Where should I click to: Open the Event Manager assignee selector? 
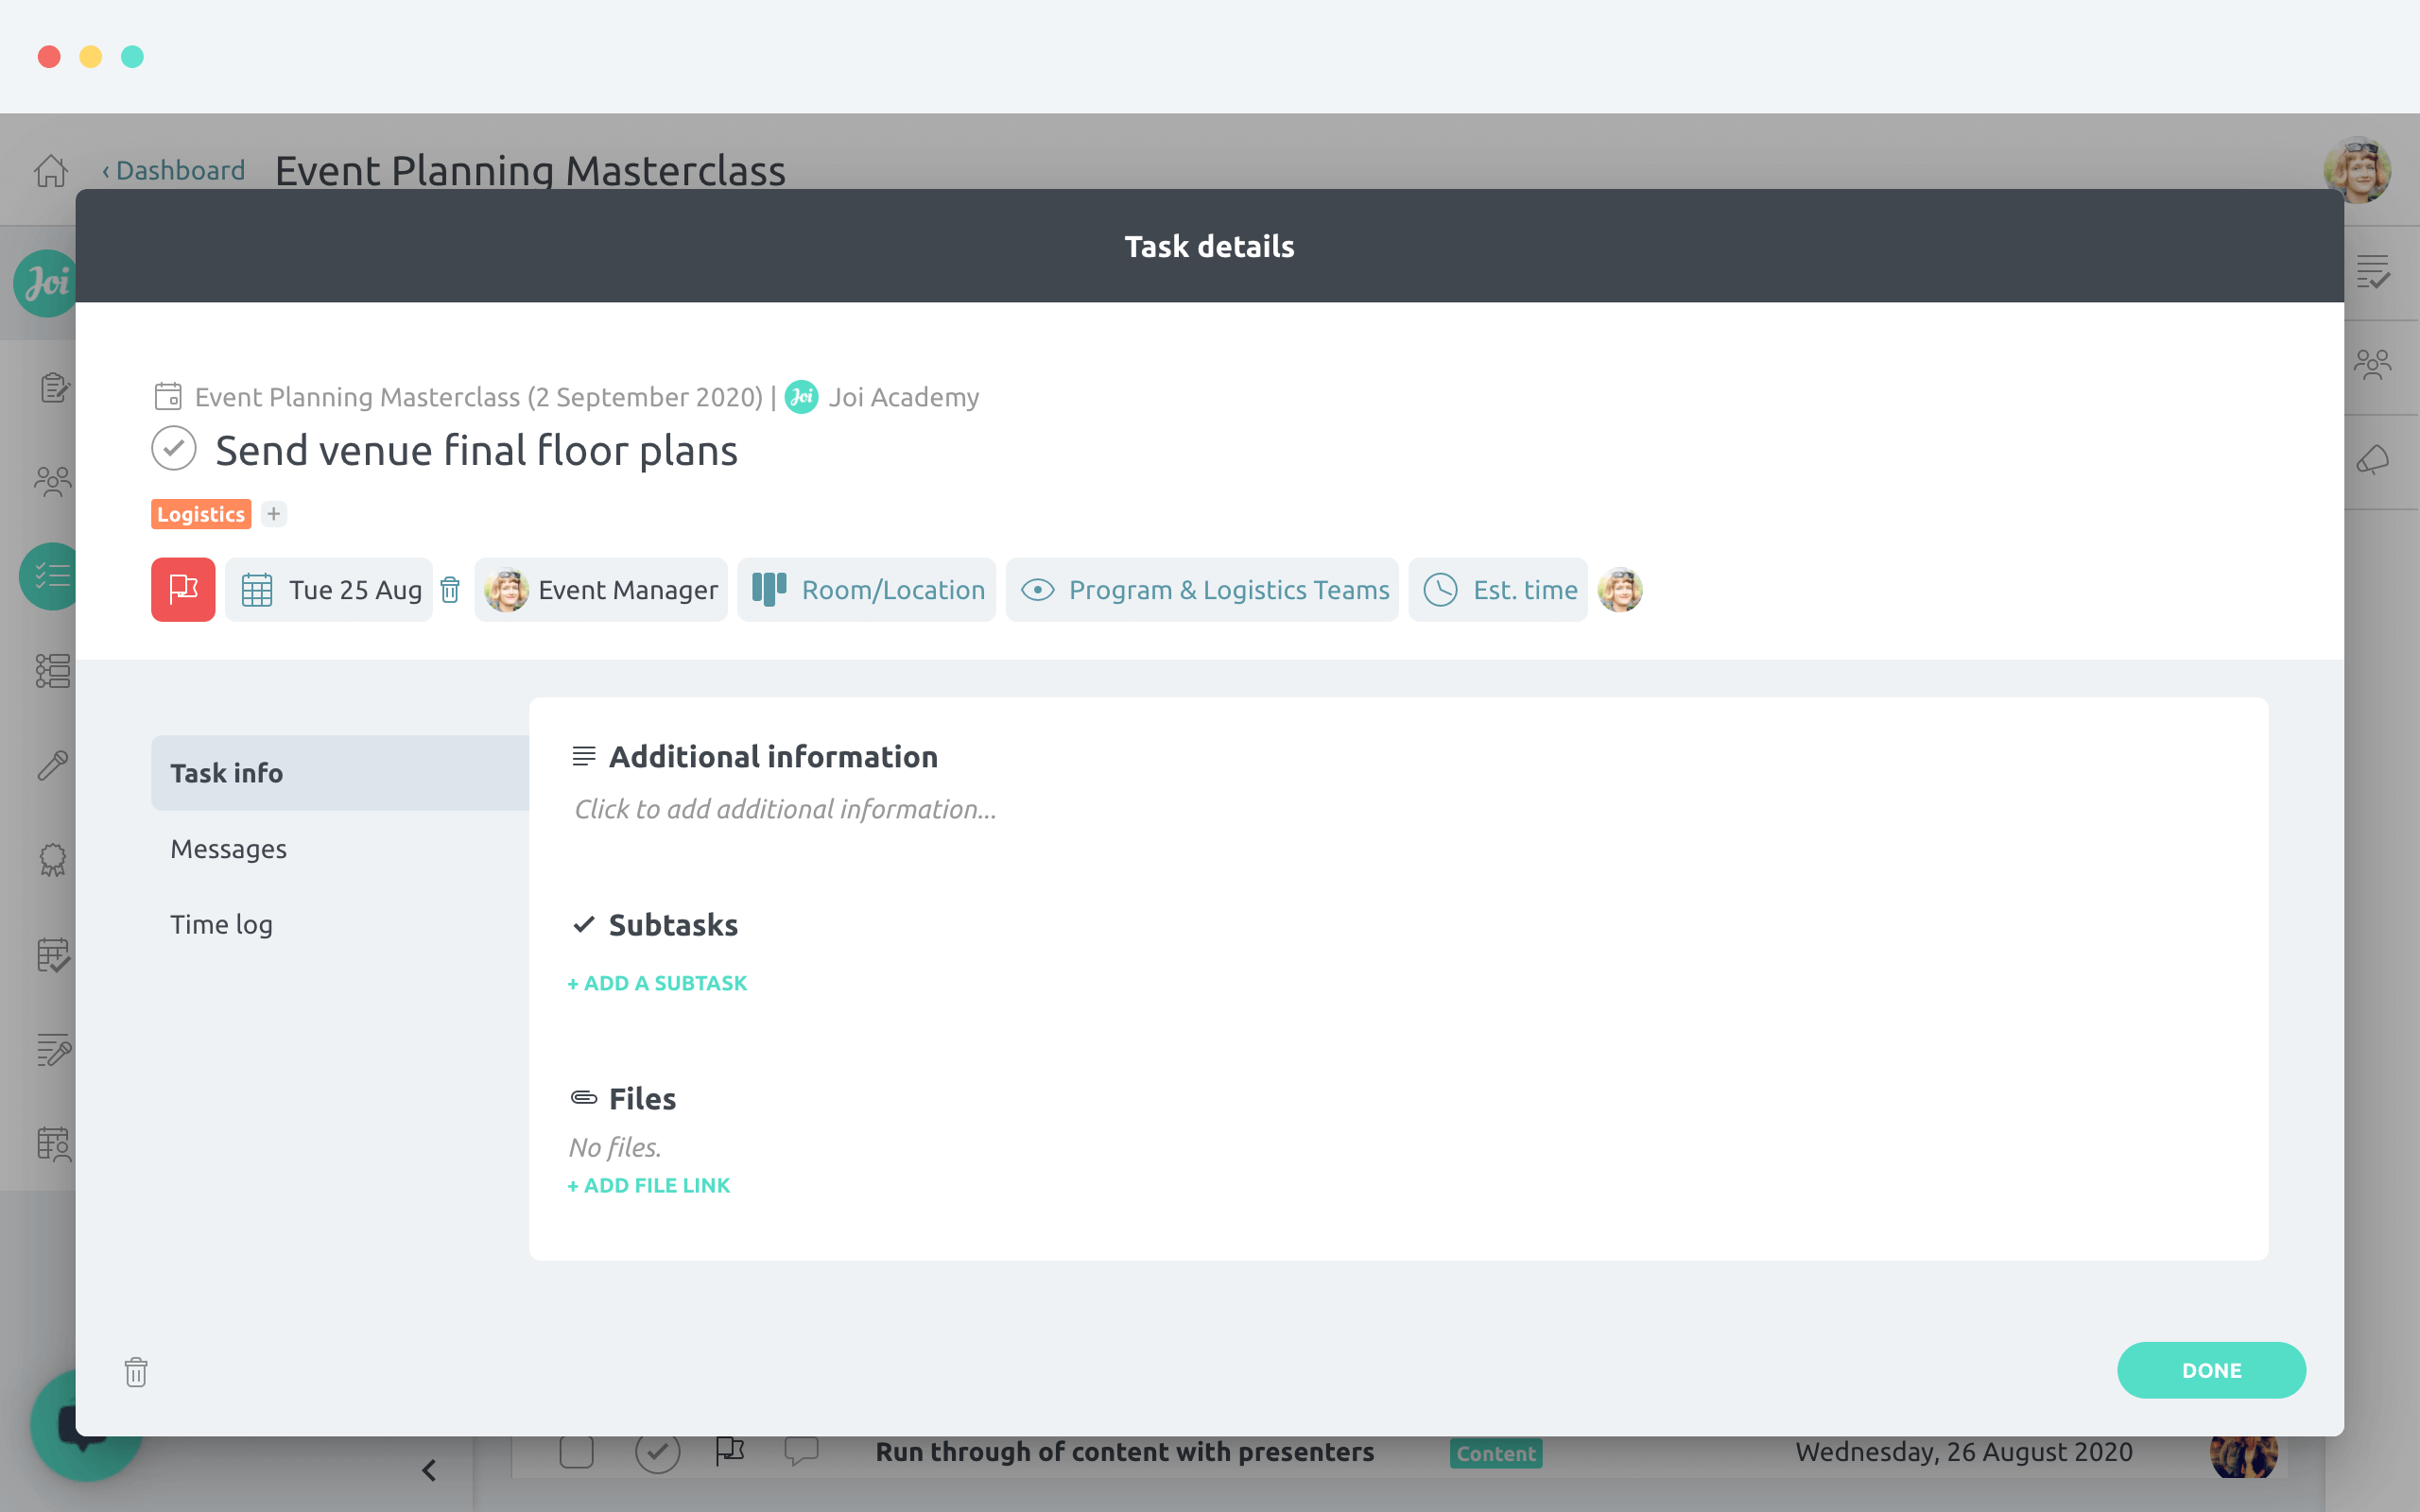(601, 590)
